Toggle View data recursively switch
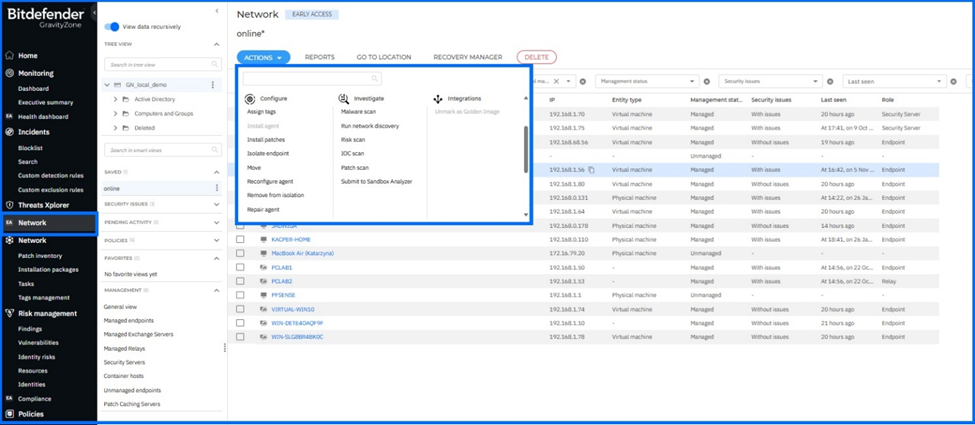The width and height of the screenshot is (975, 425). point(112,27)
